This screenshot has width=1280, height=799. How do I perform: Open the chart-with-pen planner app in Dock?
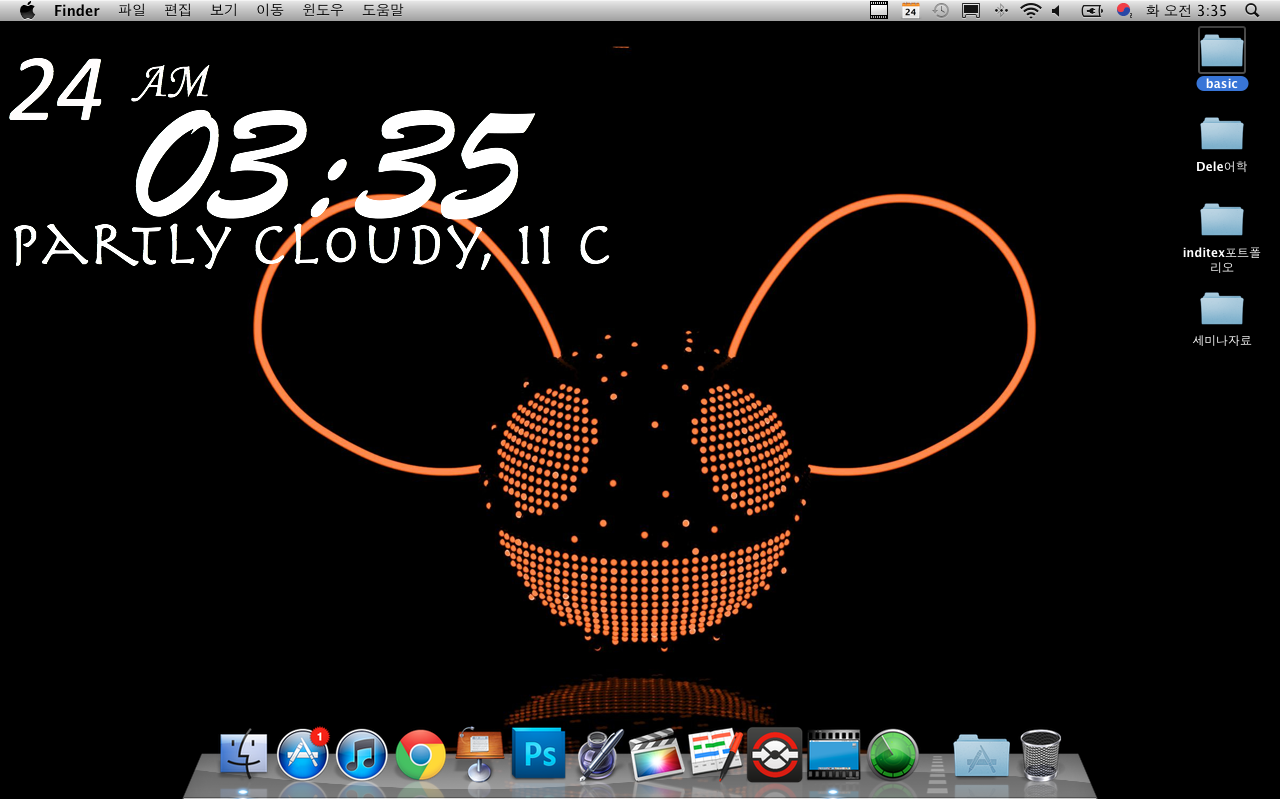pyautogui.click(x=716, y=755)
